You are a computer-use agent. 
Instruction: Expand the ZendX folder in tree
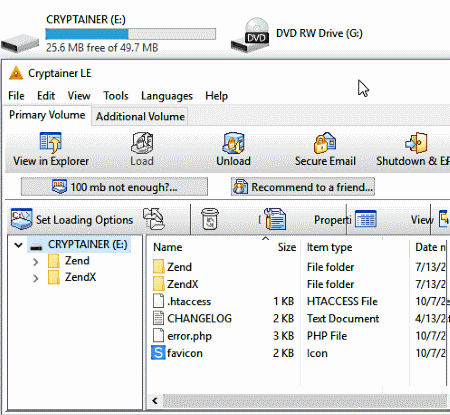click(x=36, y=278)
